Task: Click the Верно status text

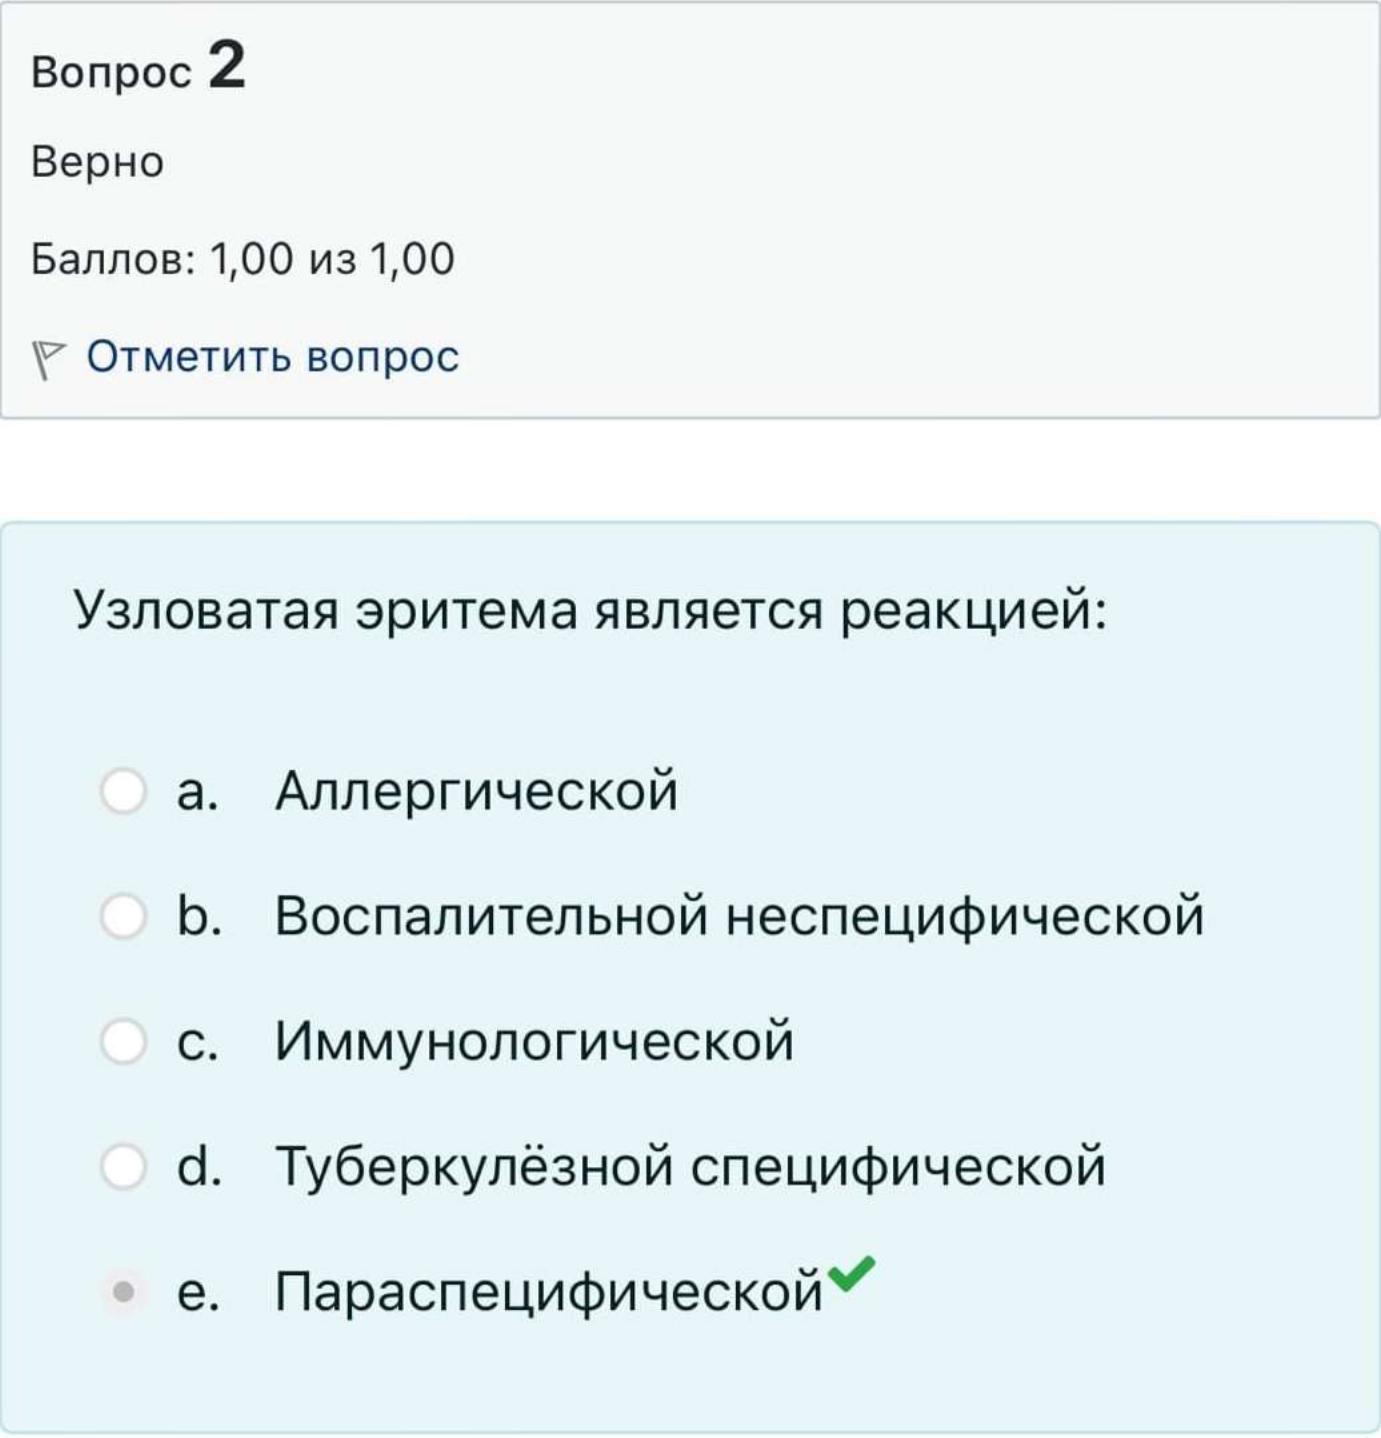Action: tap(97, 162)
